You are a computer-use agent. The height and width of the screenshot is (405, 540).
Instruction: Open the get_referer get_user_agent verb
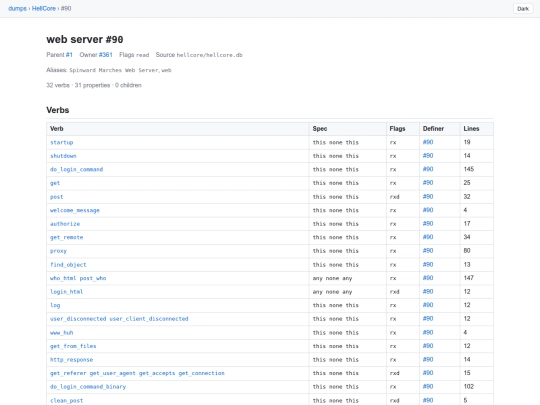point(137,373)
